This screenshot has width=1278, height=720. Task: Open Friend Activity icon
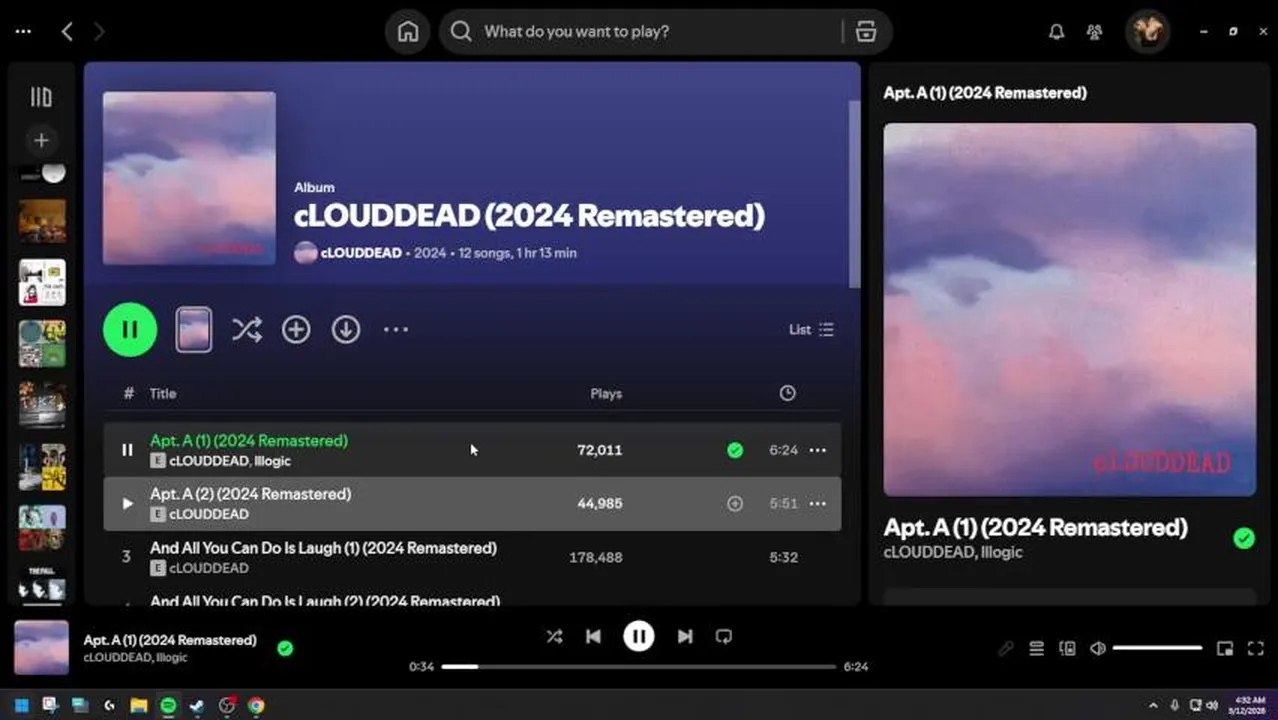click(1094, 32)
